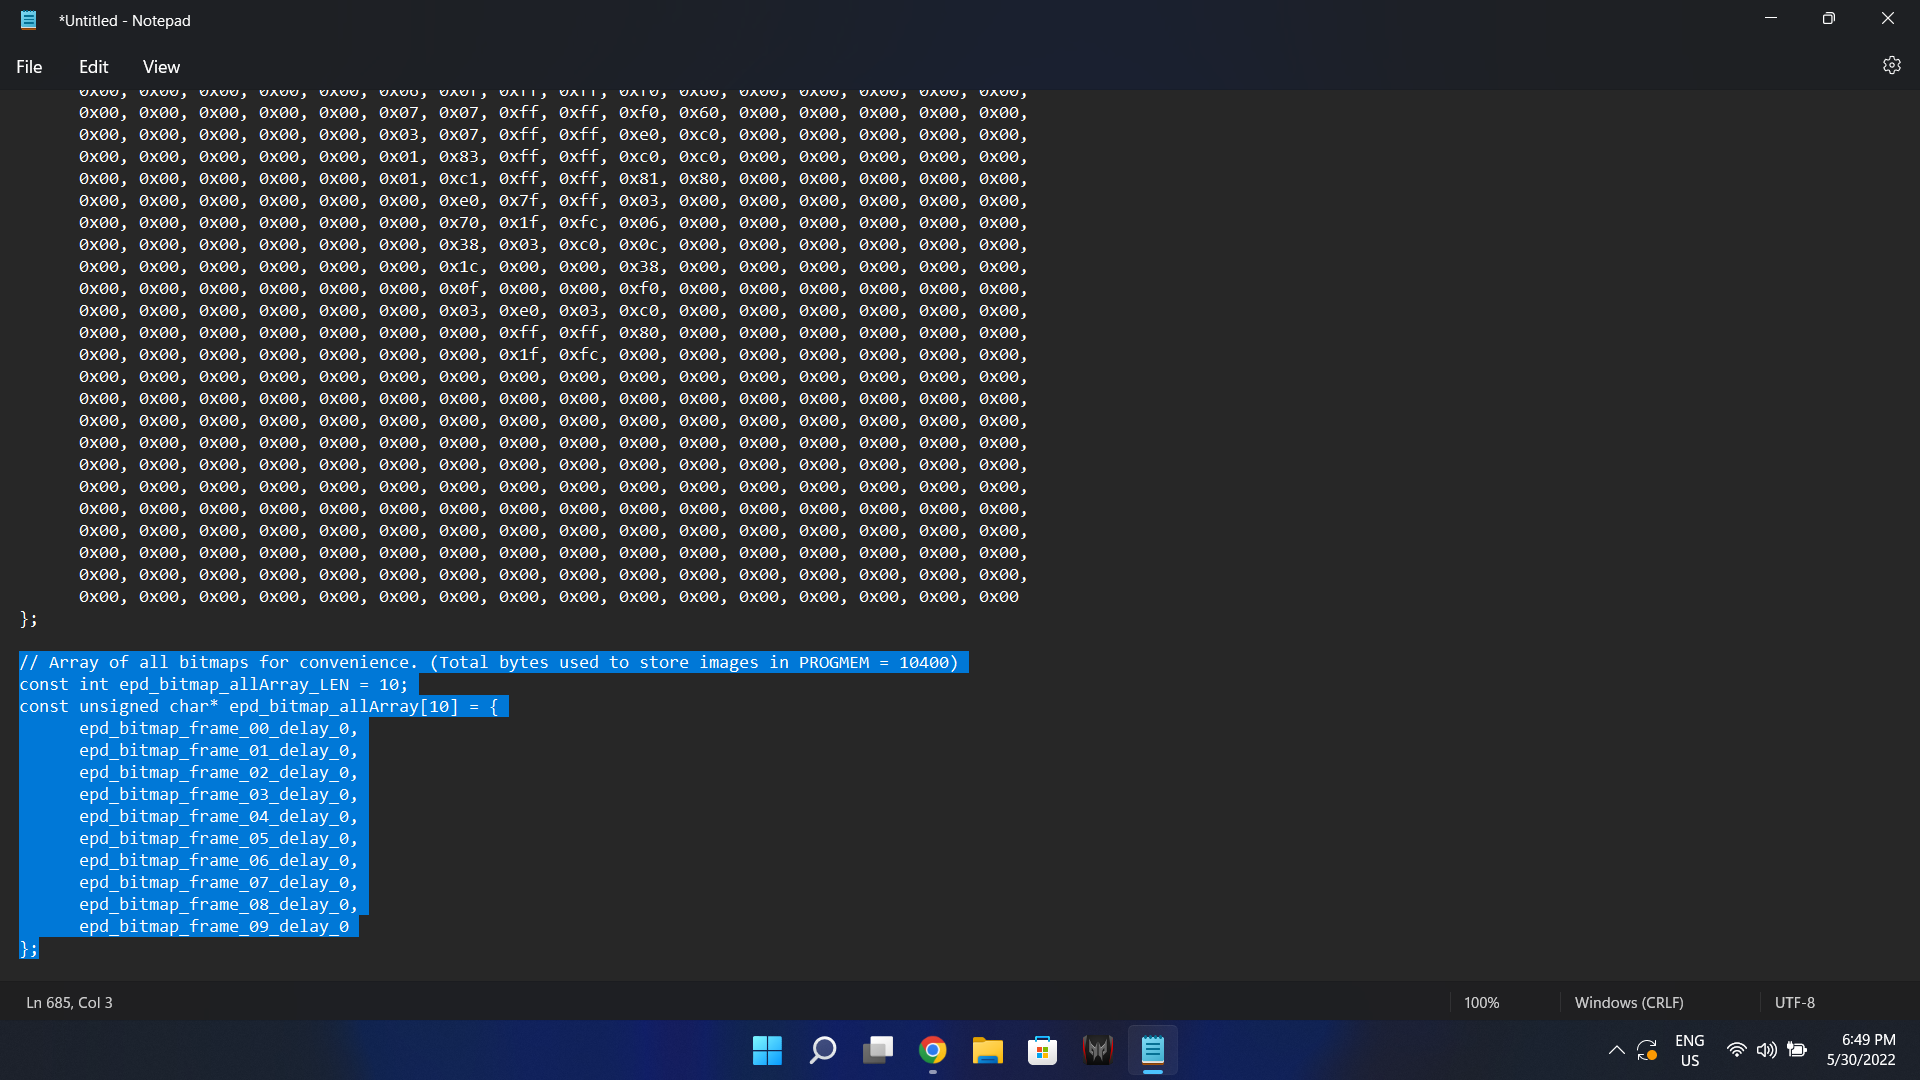Open Microsoft Store from the taskbar
1920x1080 pixels.
[x=1042, y=1050]
